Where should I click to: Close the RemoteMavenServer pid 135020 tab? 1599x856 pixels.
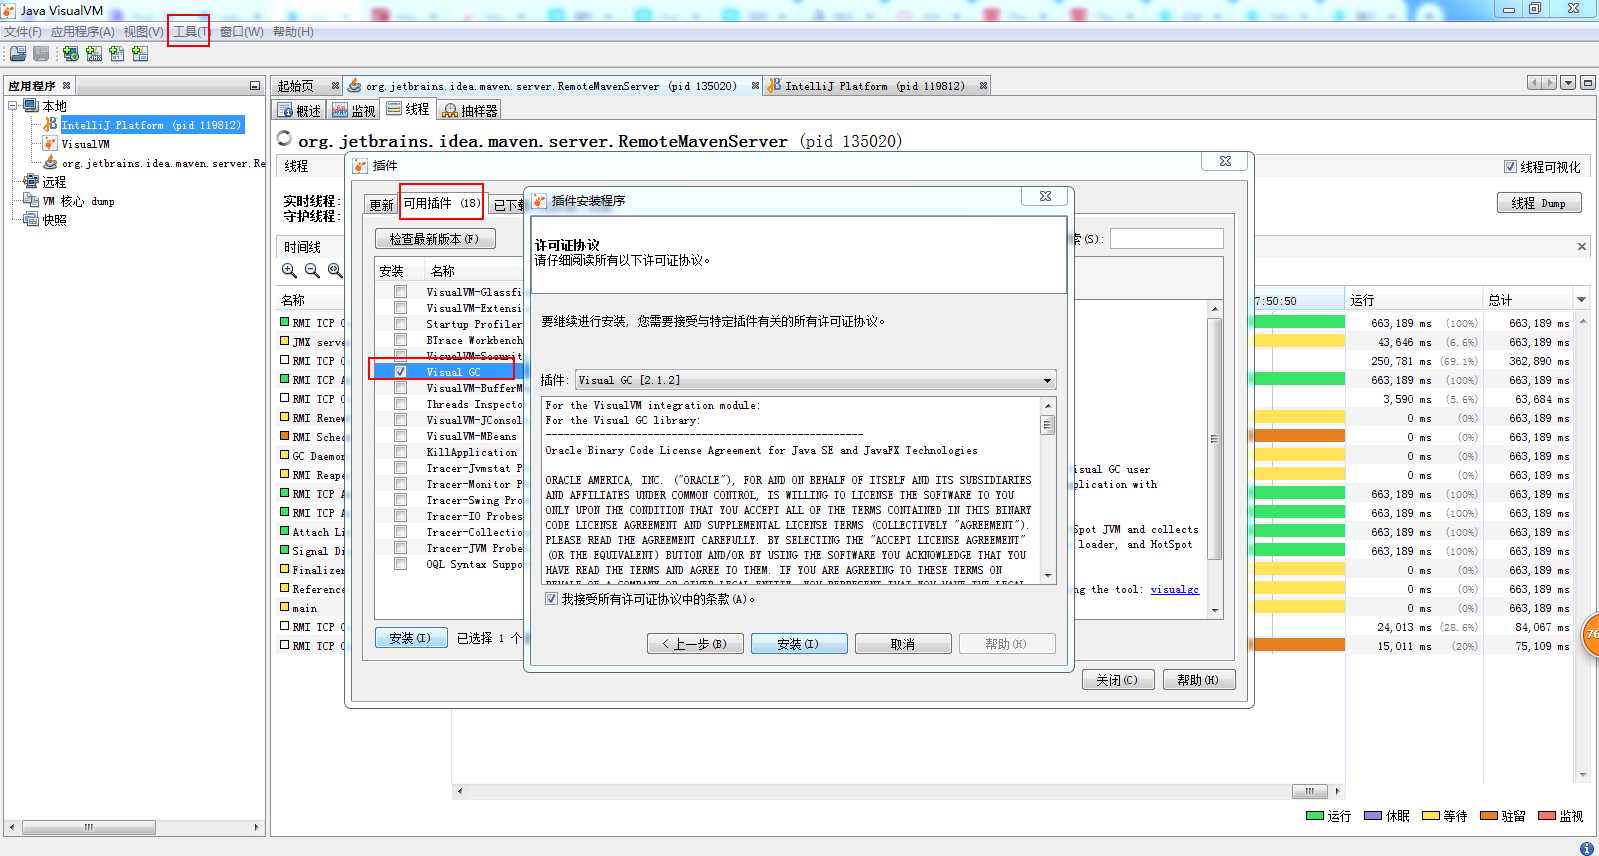point(755,86)
